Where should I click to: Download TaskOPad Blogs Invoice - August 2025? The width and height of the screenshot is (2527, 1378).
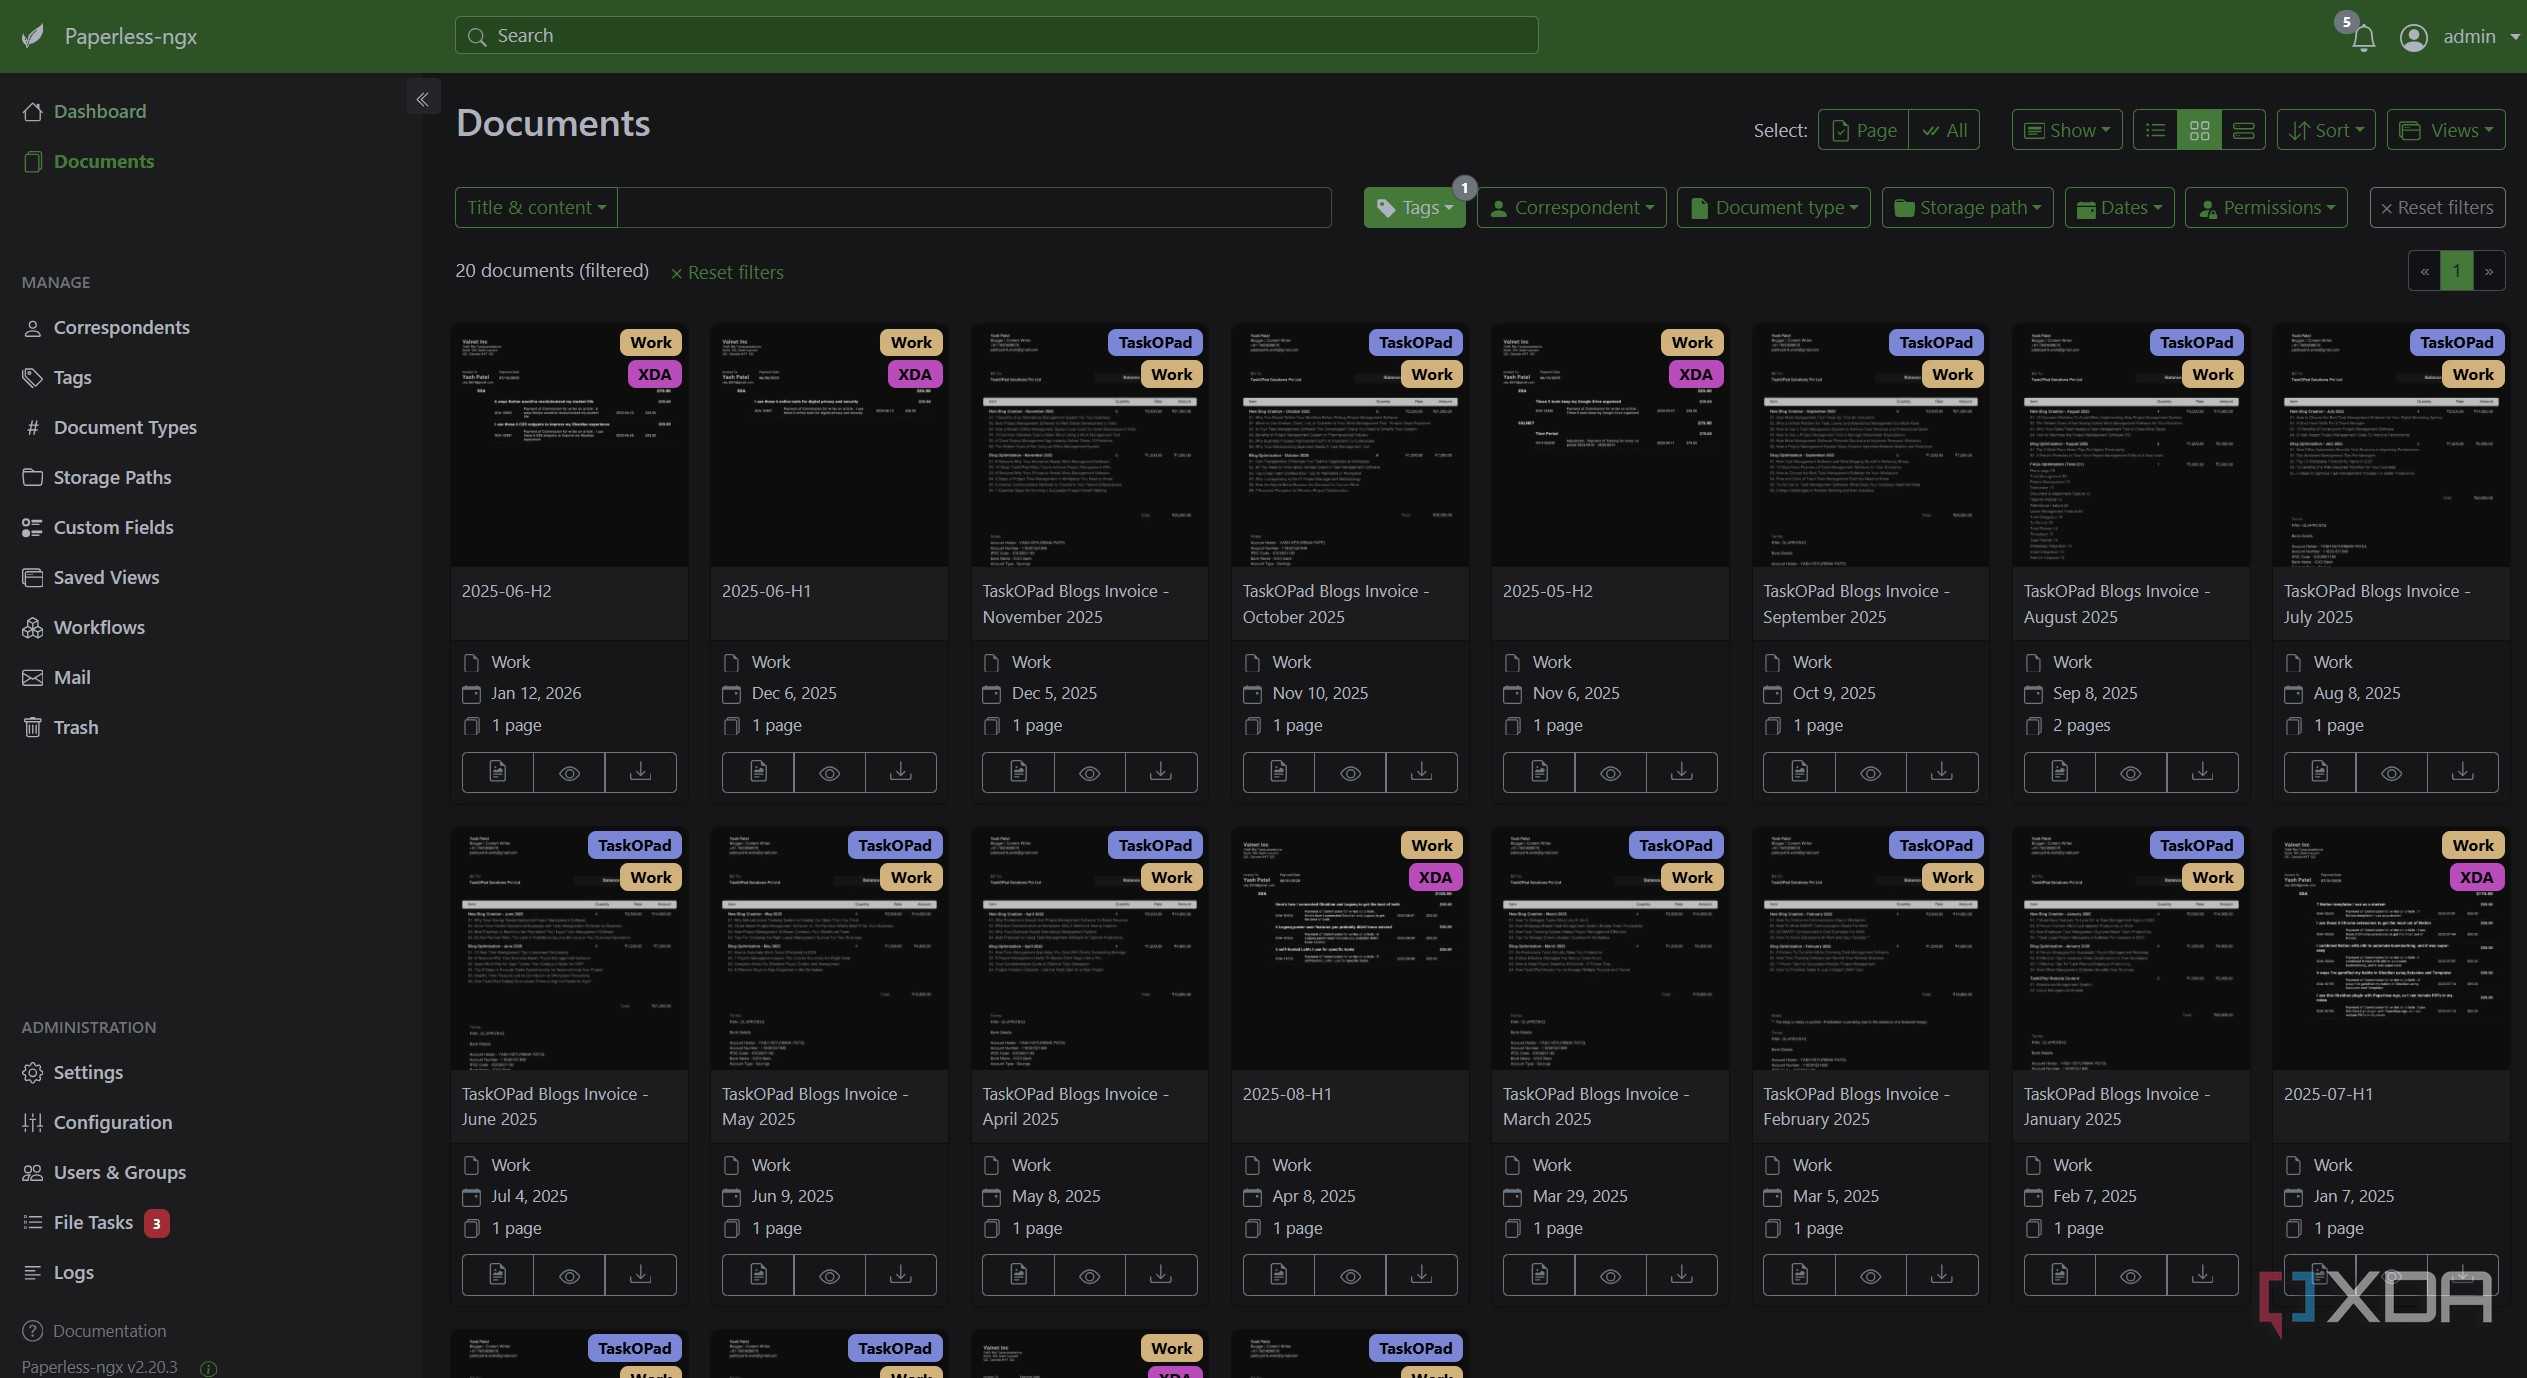[2202, 772]
